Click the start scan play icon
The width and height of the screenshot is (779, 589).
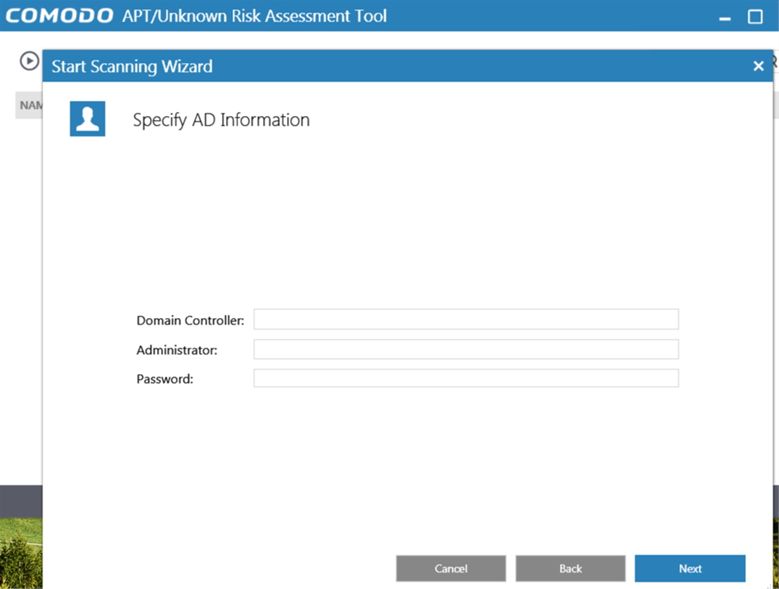point(29,61)
